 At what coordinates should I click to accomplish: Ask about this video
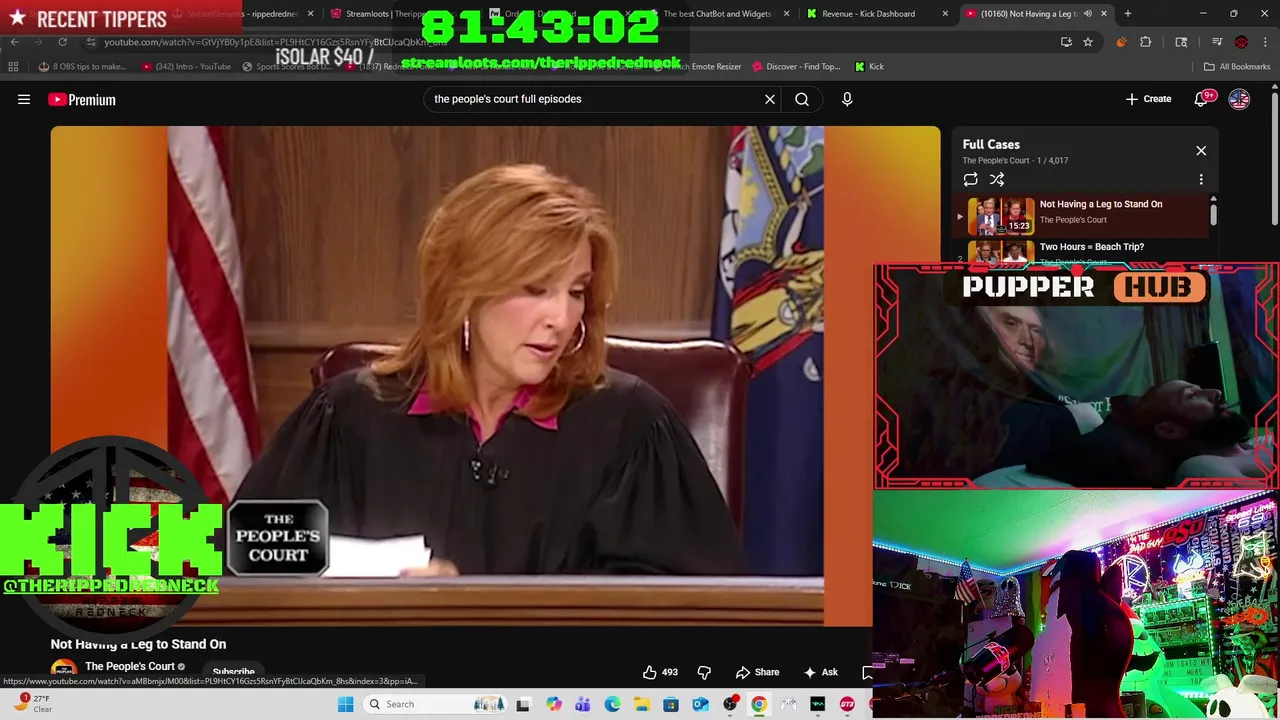[820, 672]
